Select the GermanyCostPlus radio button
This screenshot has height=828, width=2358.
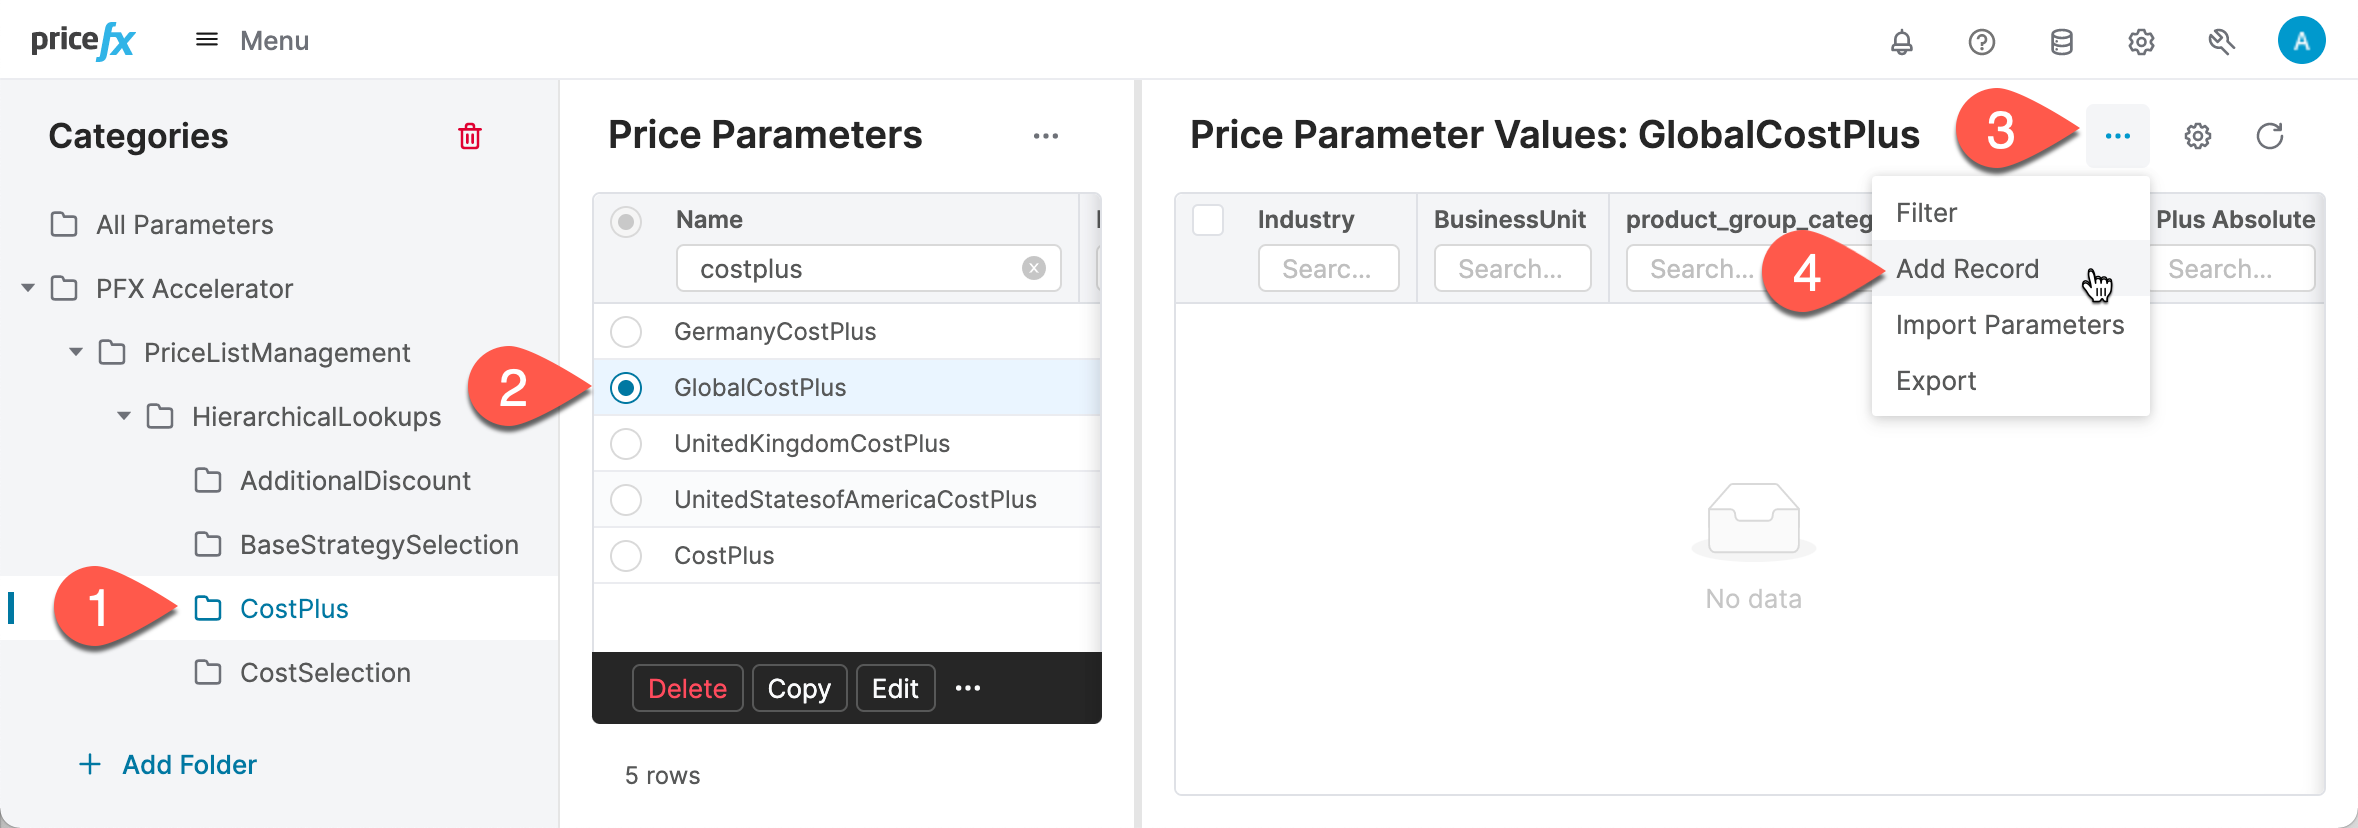626,331
